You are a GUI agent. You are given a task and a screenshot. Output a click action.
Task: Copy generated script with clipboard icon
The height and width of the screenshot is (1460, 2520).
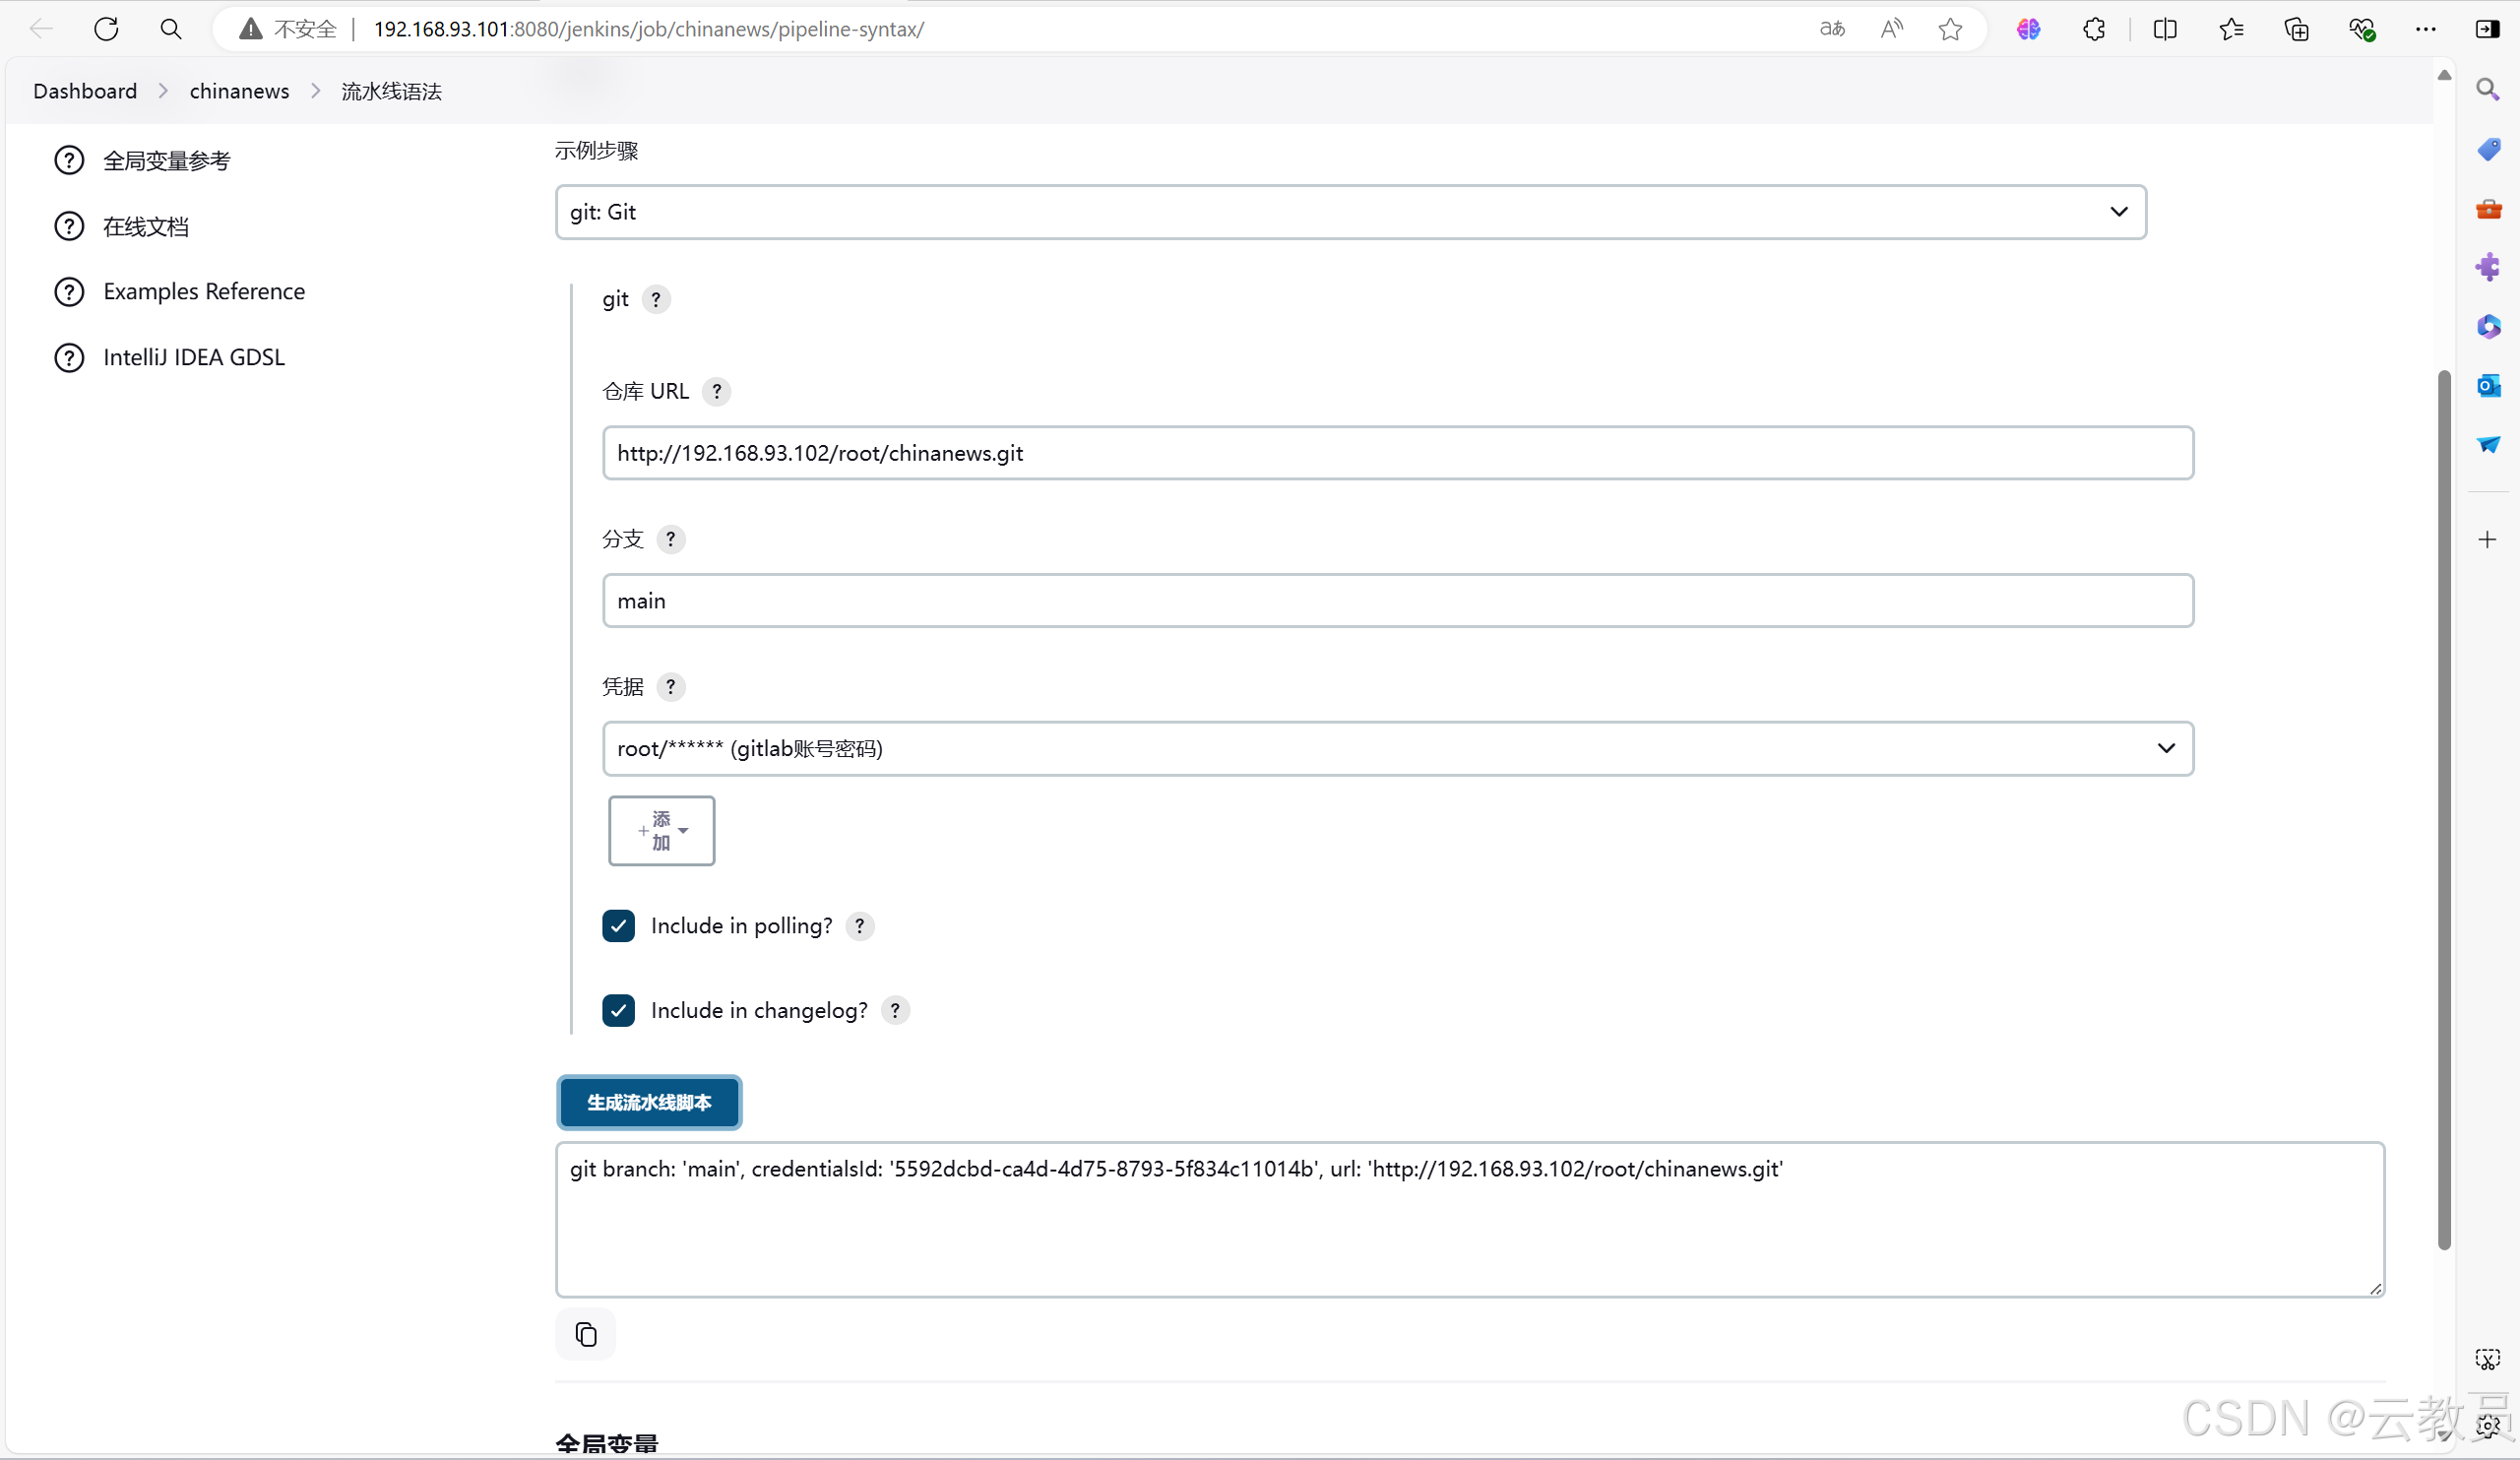pyautogui.click(x=586, y=1334)
